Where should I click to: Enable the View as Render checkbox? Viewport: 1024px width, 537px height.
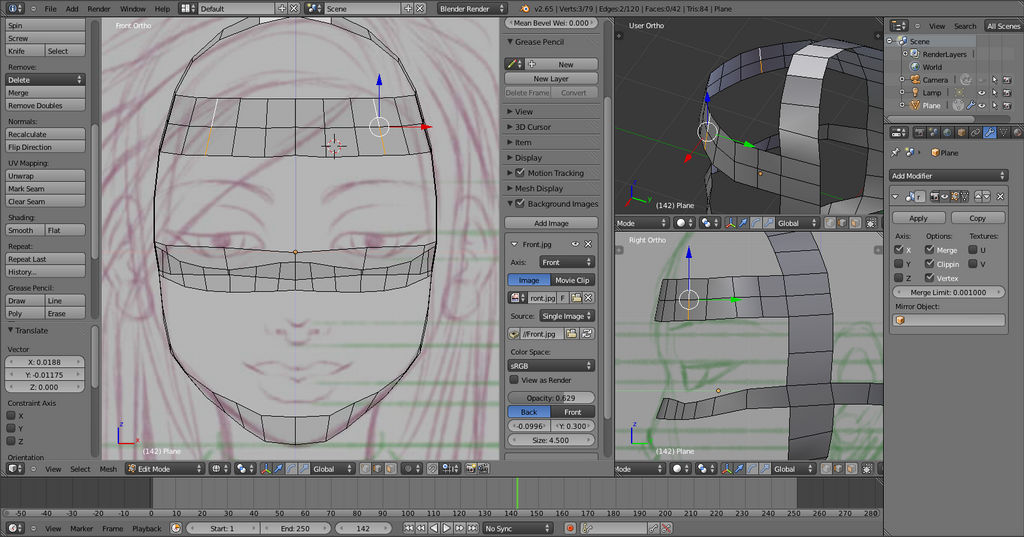514,380
